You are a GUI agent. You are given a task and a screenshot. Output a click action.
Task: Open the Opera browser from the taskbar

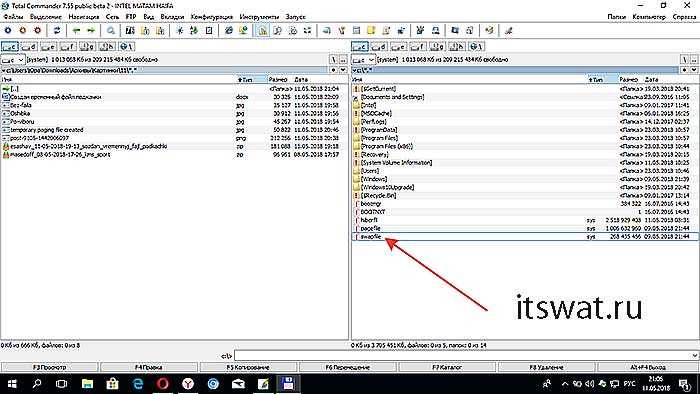click(163, 383)
